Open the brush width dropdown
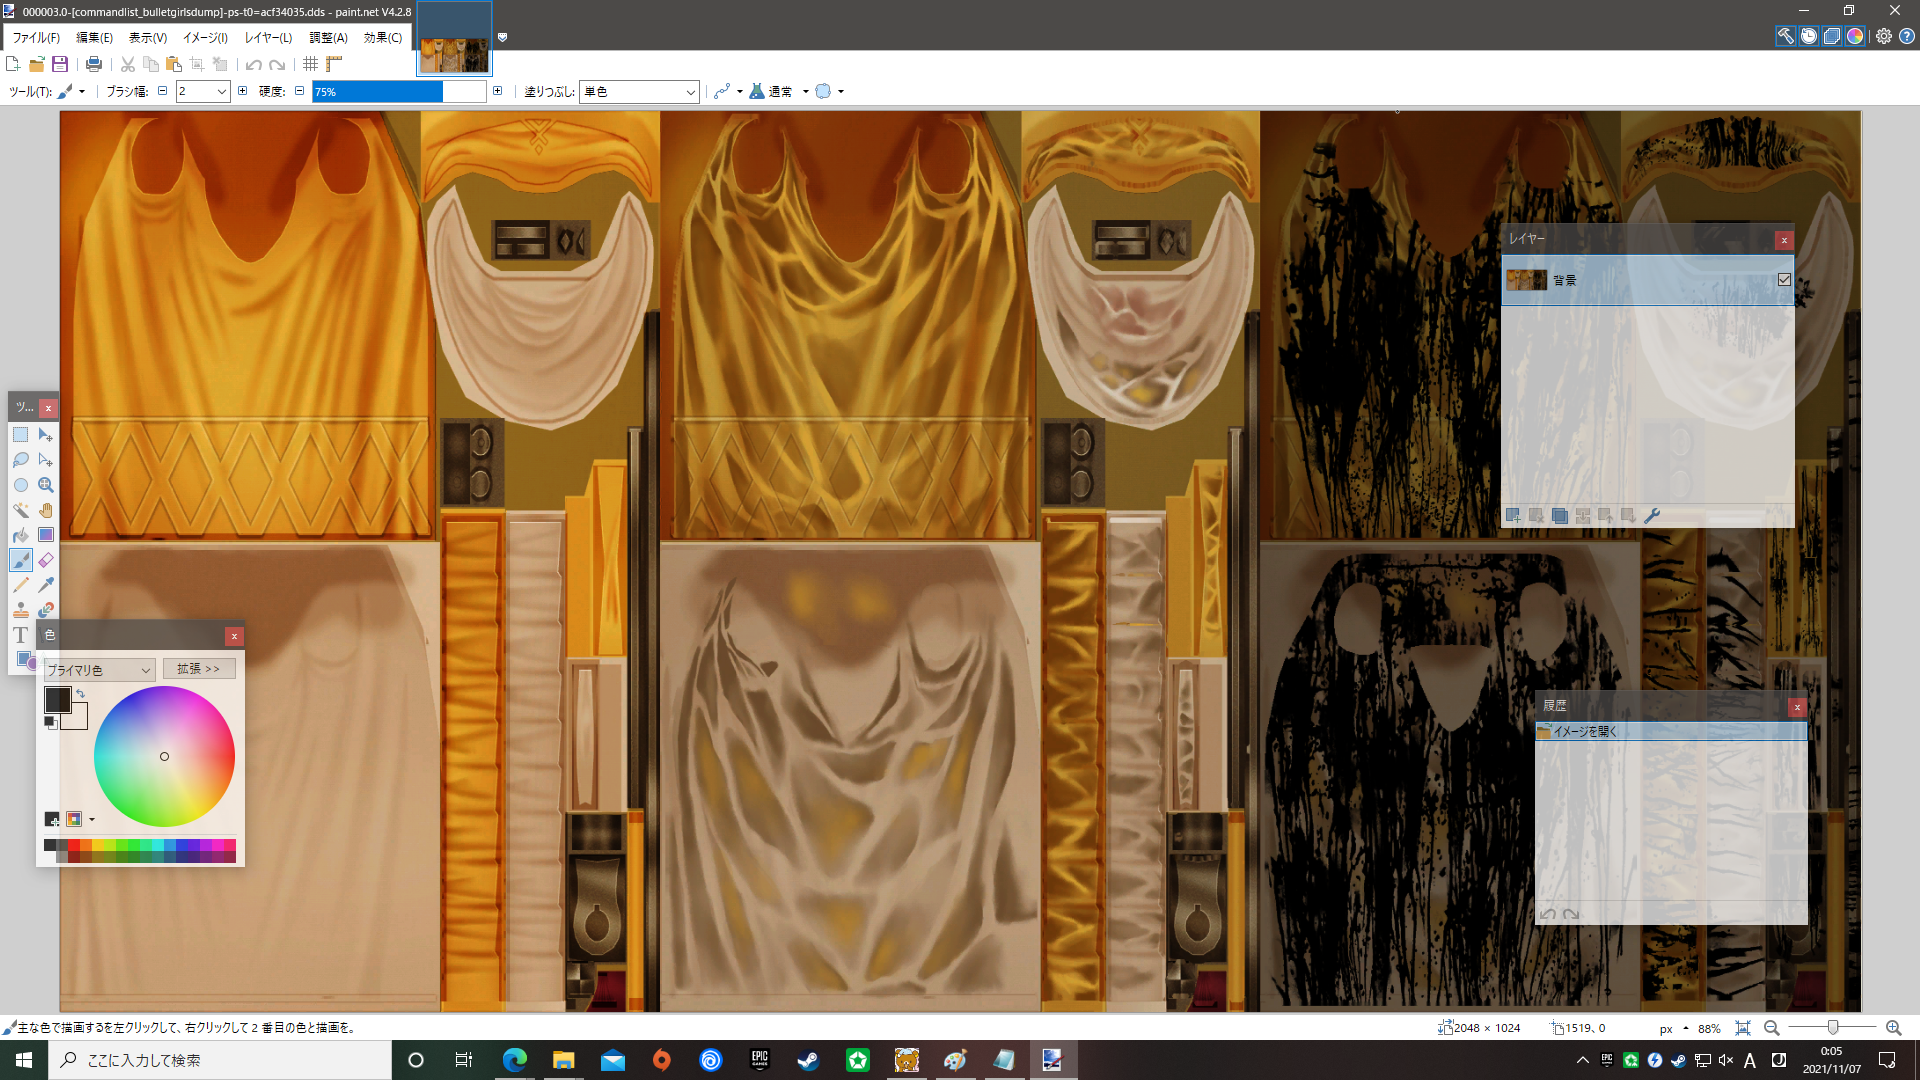 coord(222,92)
